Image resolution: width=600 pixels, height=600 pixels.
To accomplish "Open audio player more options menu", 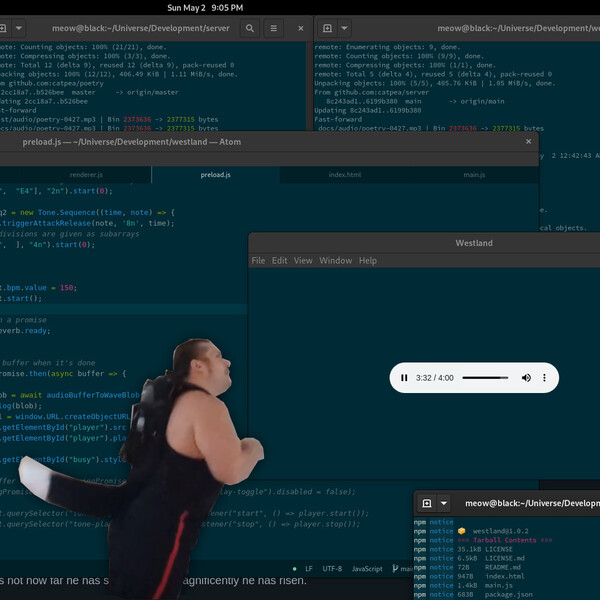I will [x=544, y=378].
